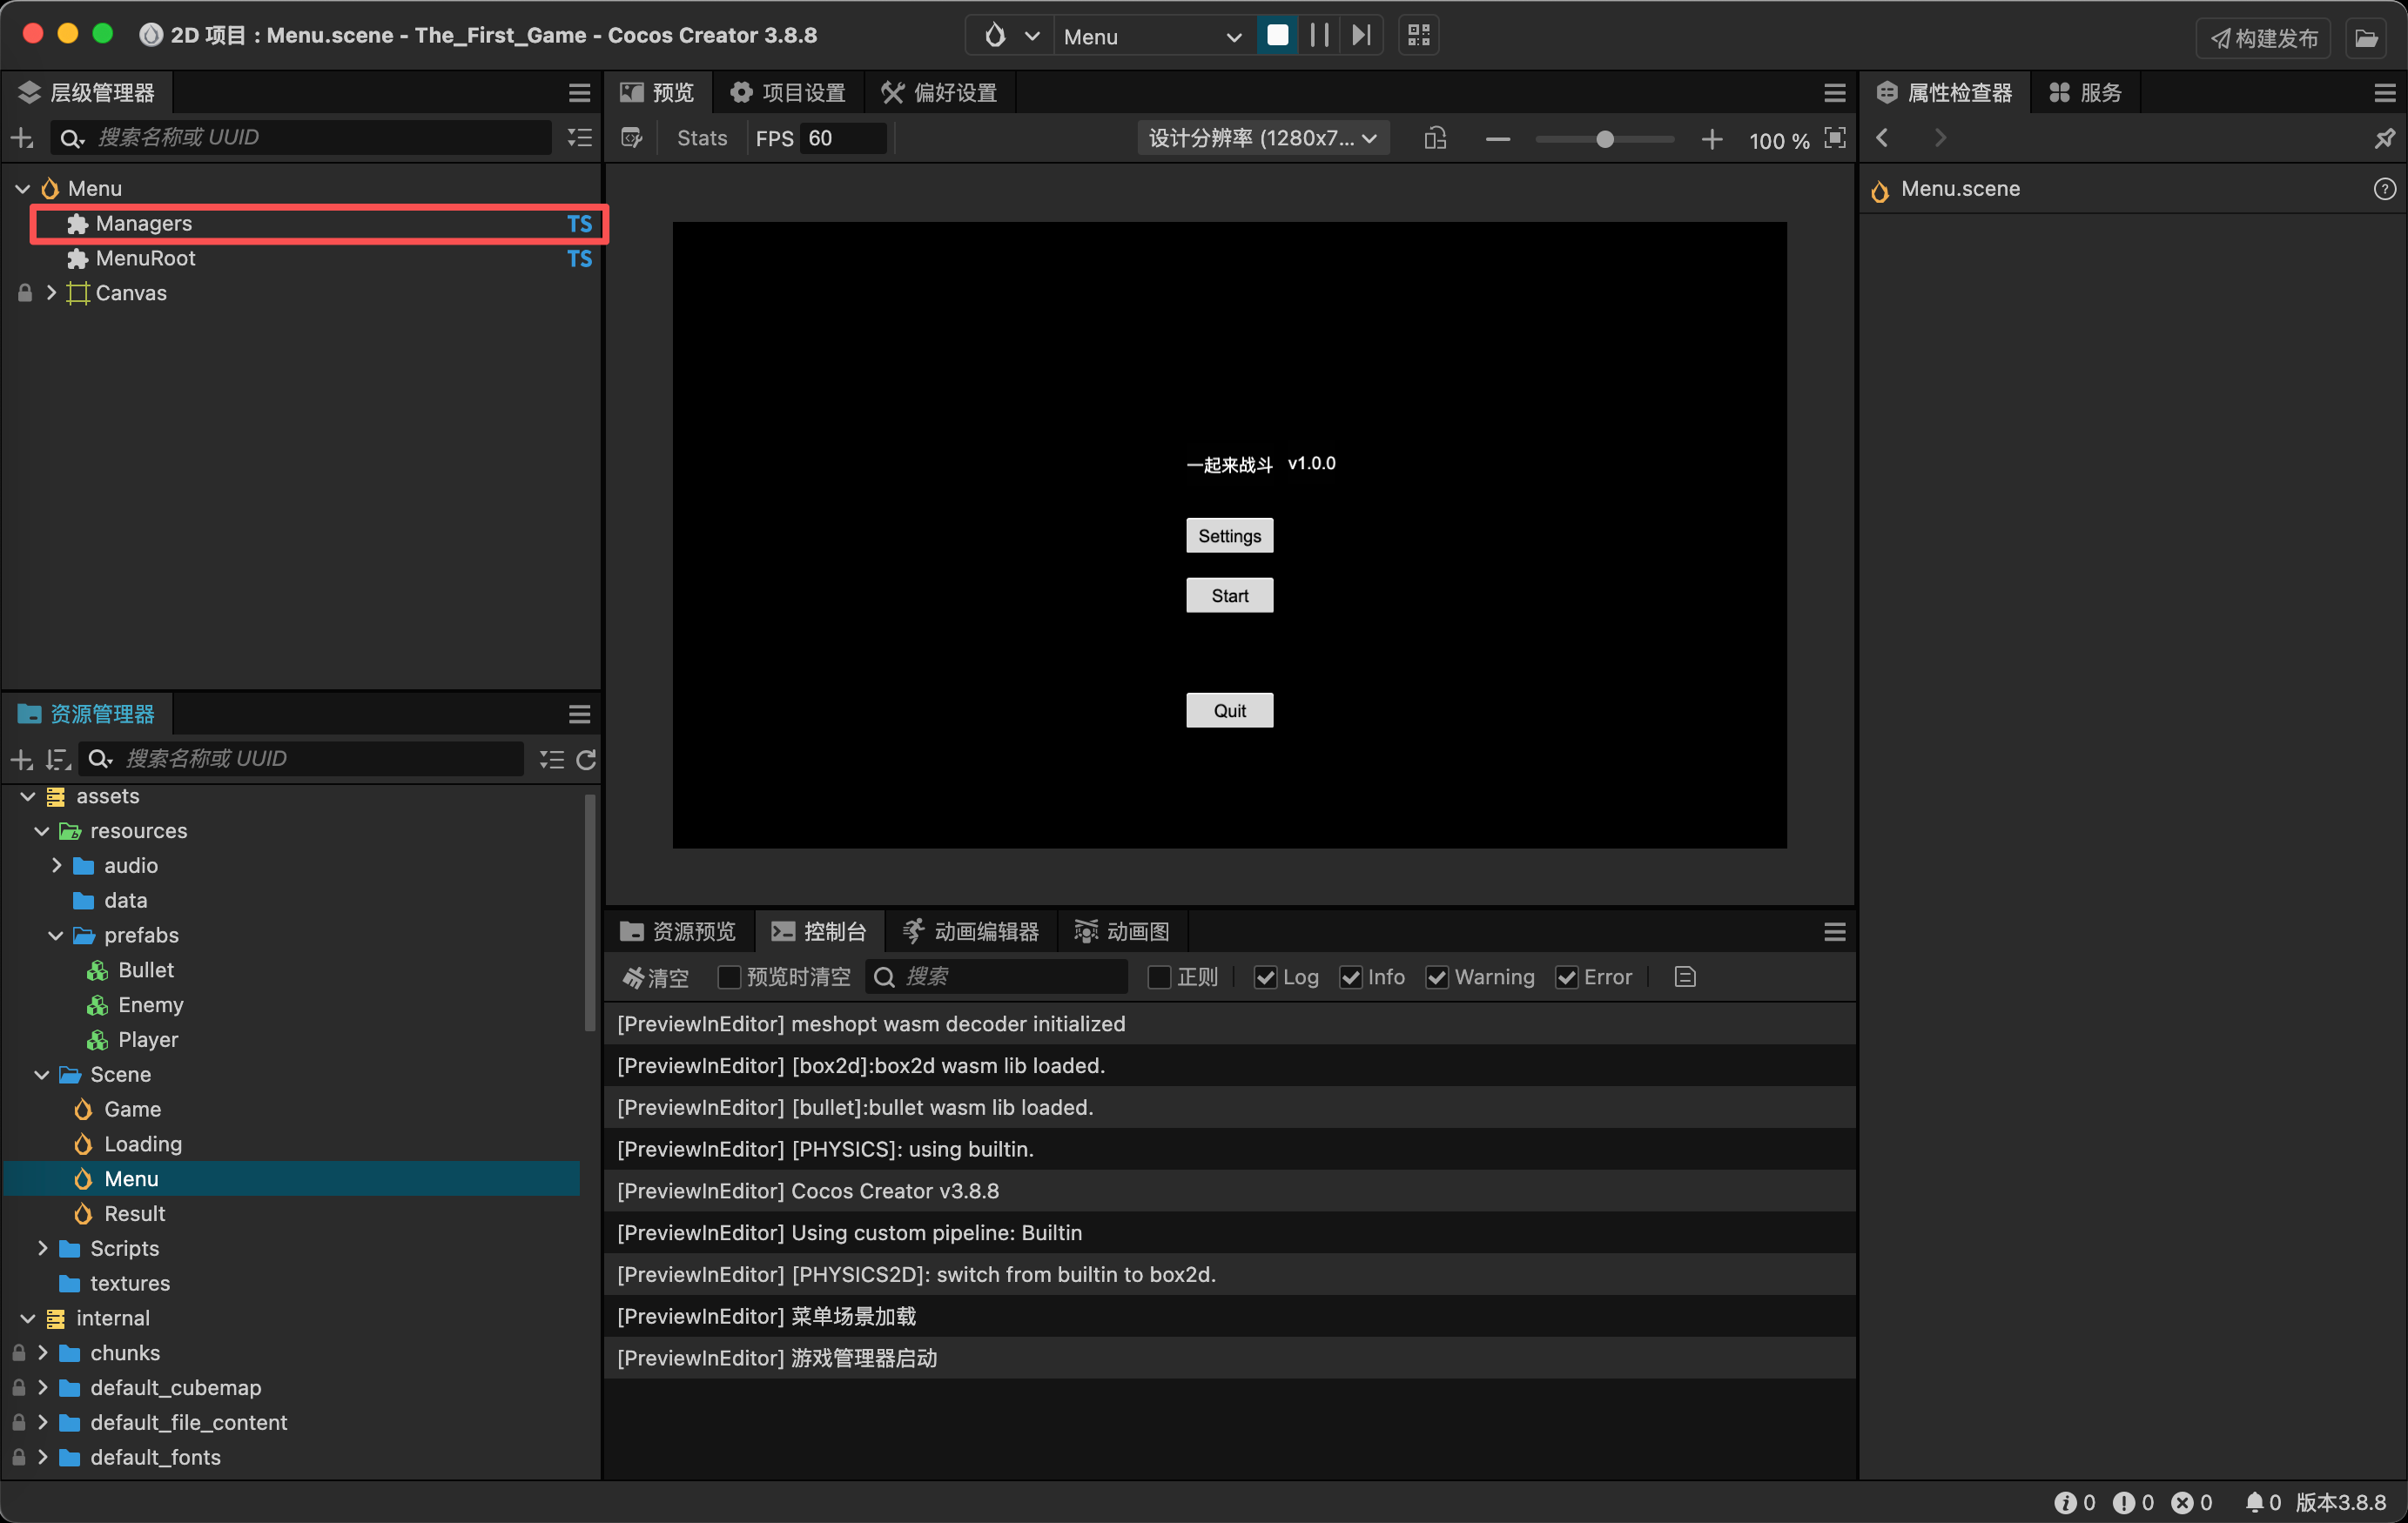
Task: Expand the Canvas node in hierarchy
Action: (51, 293)
